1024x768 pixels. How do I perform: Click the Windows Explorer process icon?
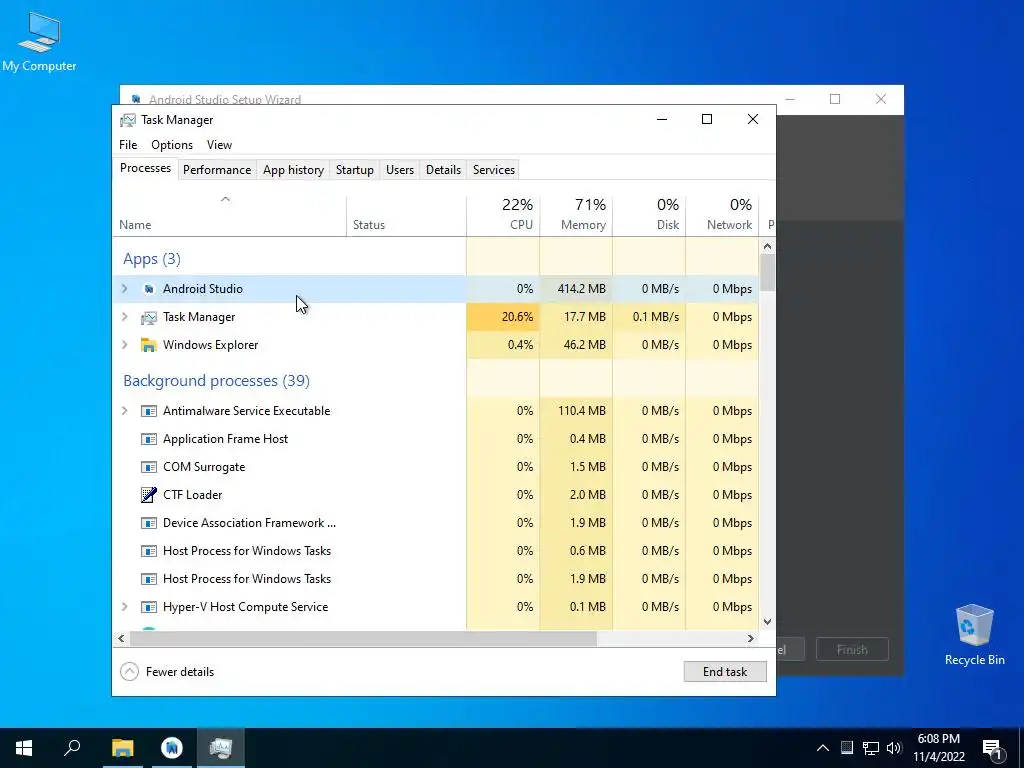click(149, 345)
